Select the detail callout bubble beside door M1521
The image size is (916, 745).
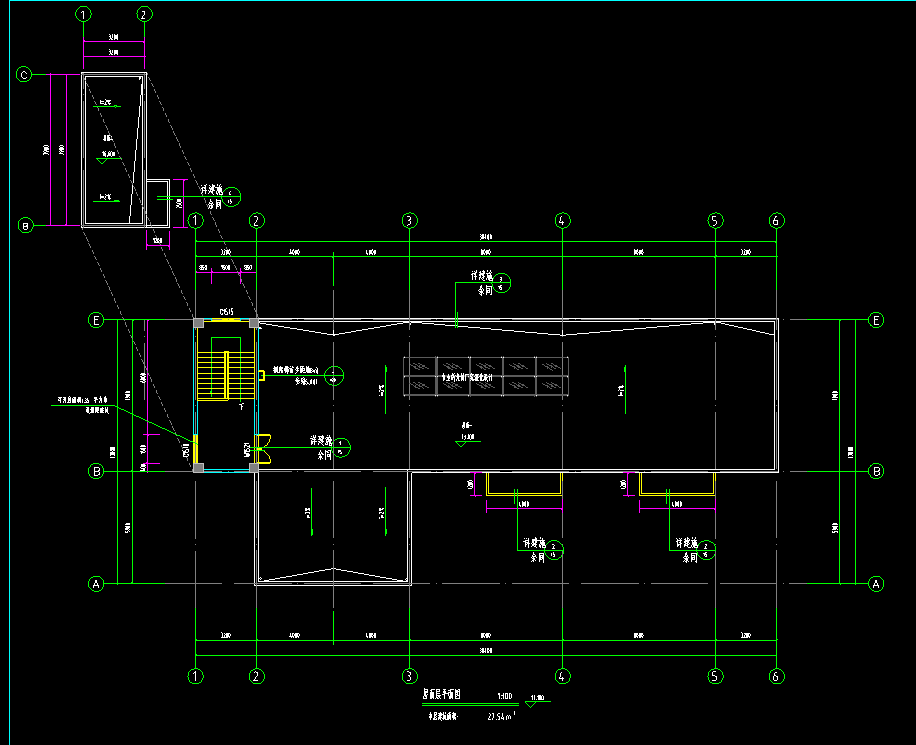342,447
